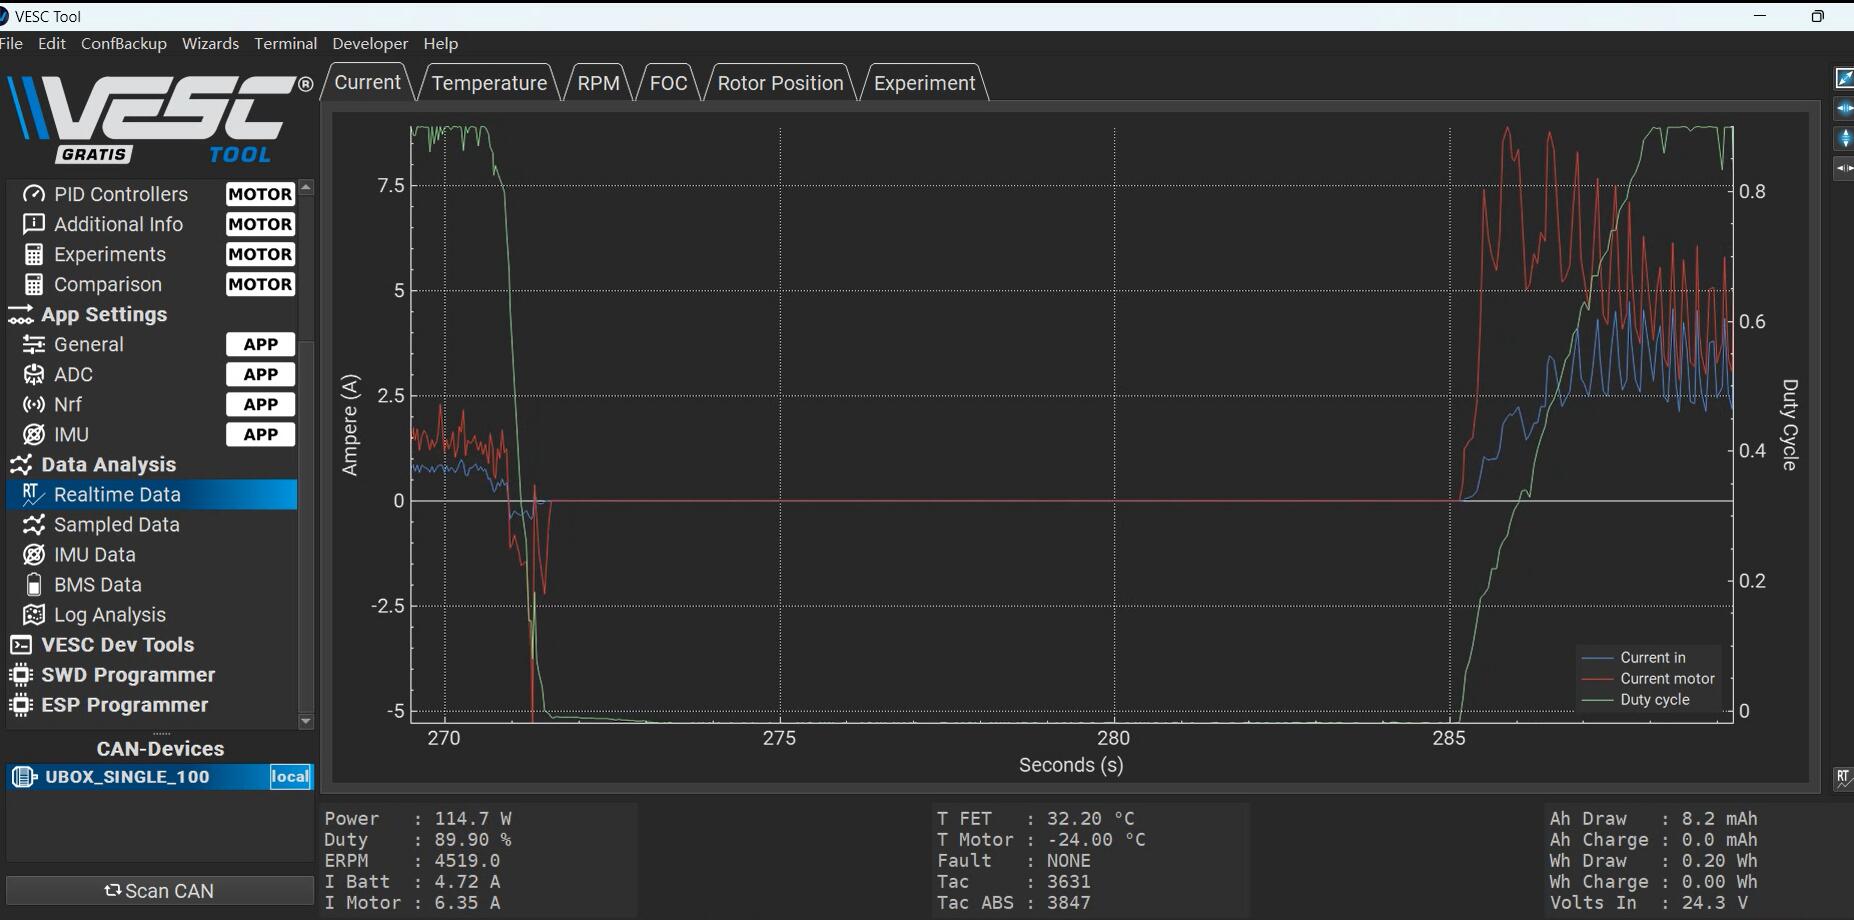
Task: Click the Power 114.7 W readout
Action: [x=418, y=819]
